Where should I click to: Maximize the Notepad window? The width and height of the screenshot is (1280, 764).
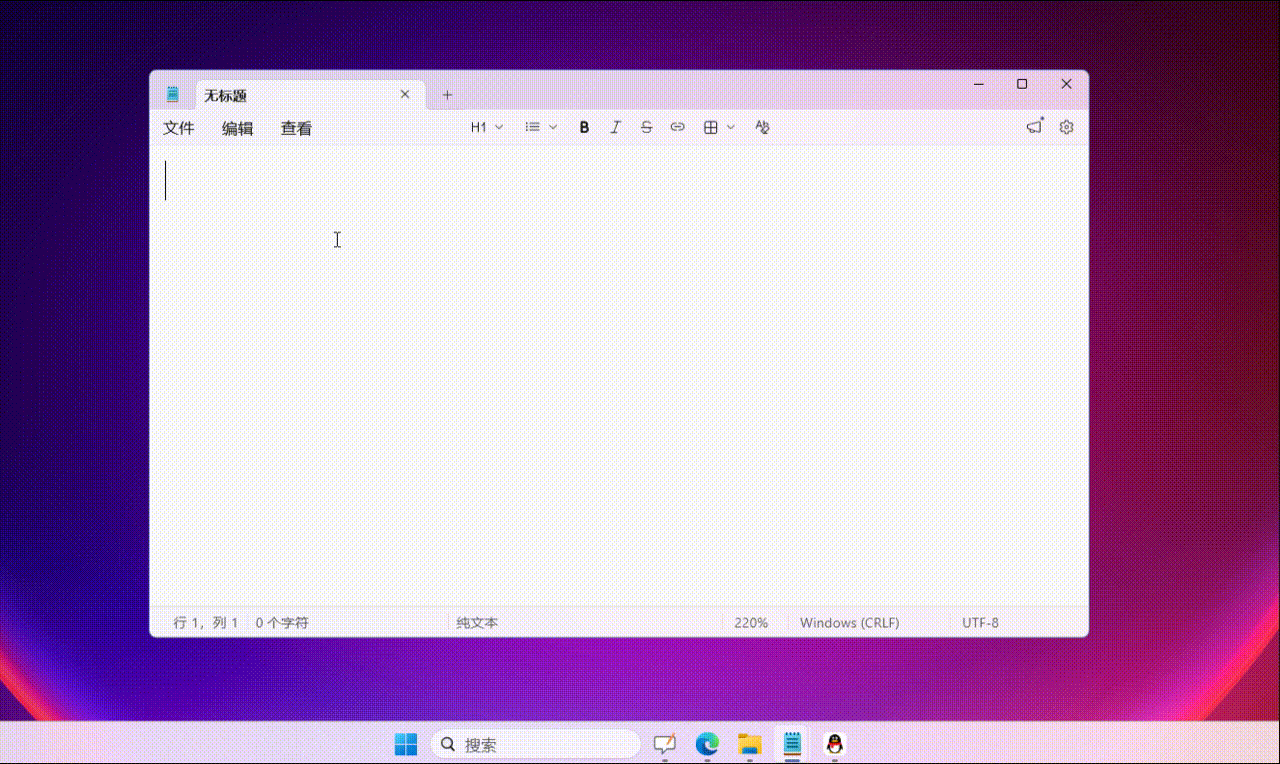1022,84
